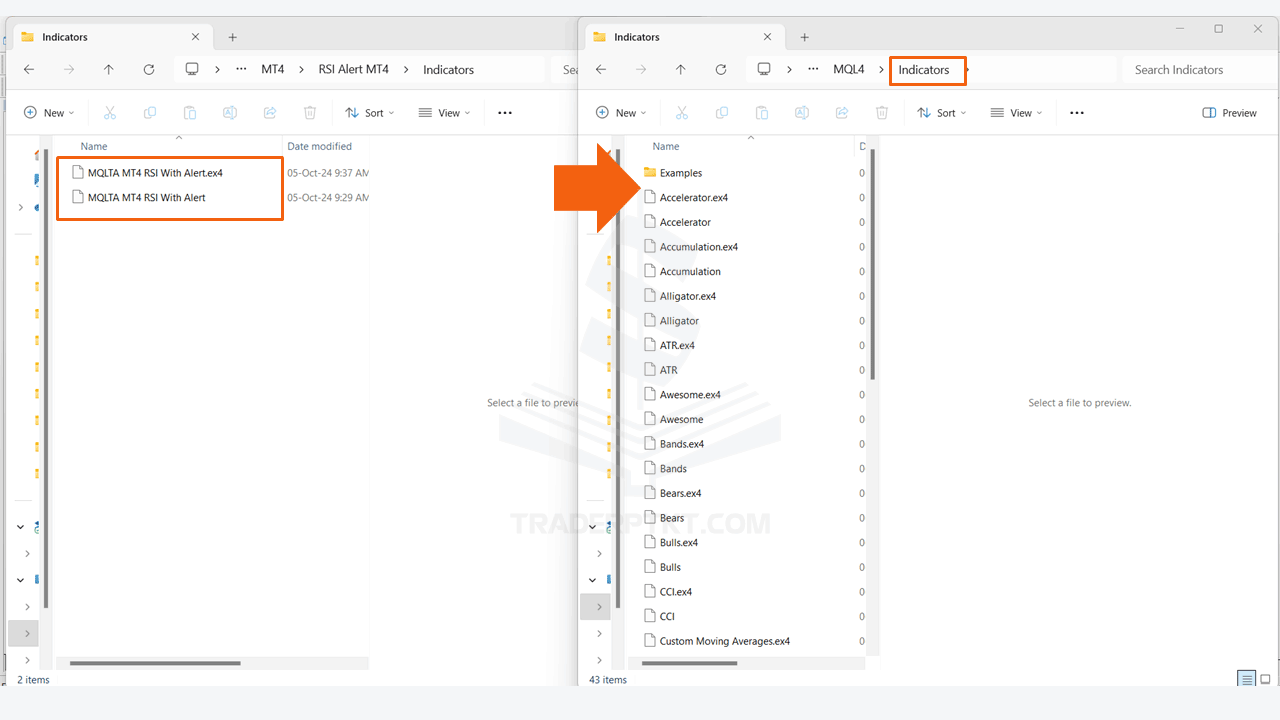Click Cut icon in left window toolbar

point(110,113)
